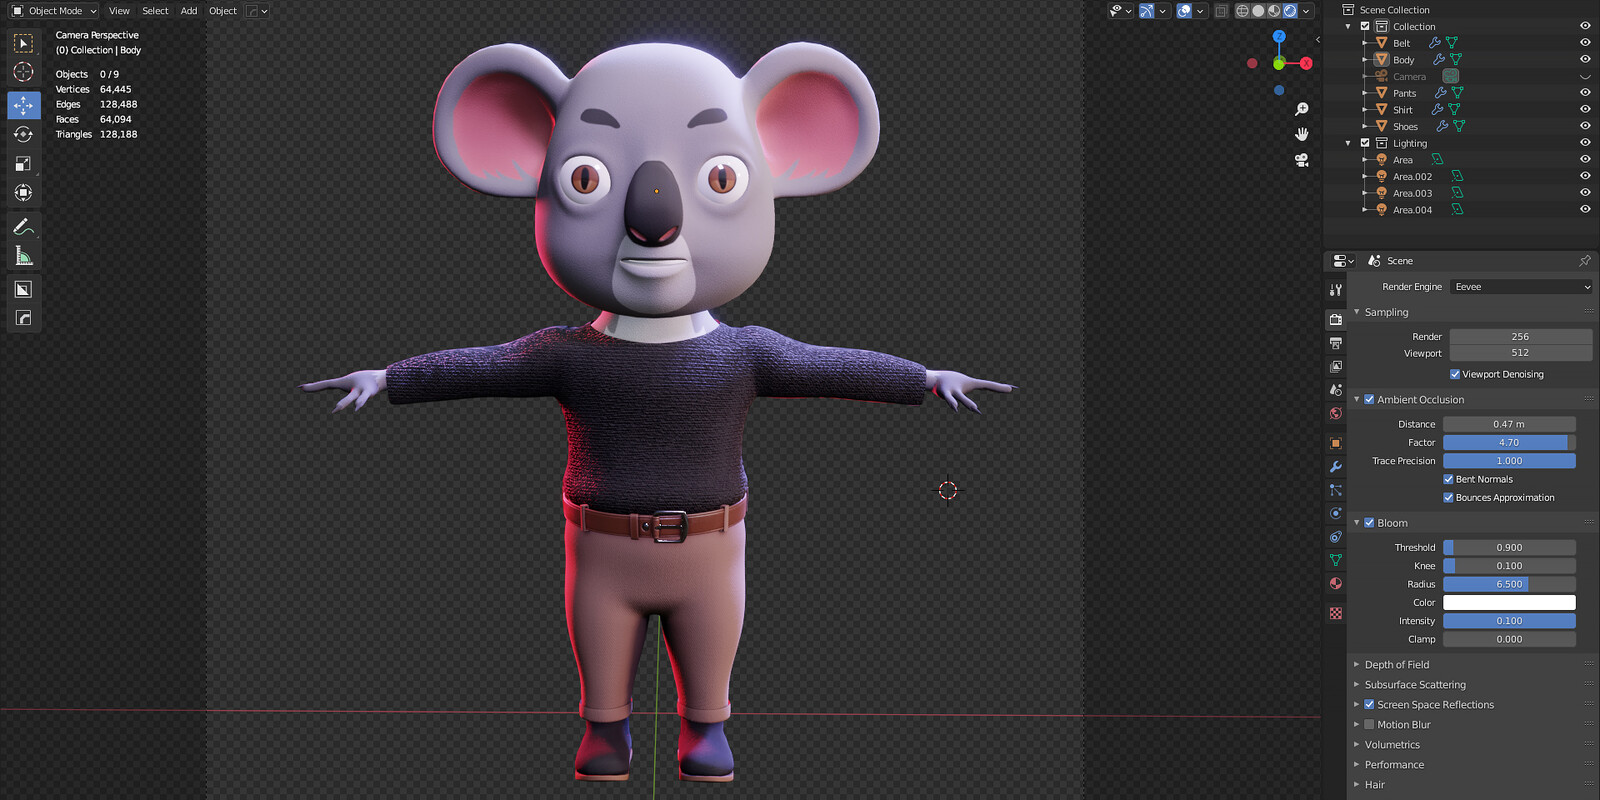Enable the Motion Blur checkbox
Viewport: 1600px width, 800px height.
click(1369, 725)
